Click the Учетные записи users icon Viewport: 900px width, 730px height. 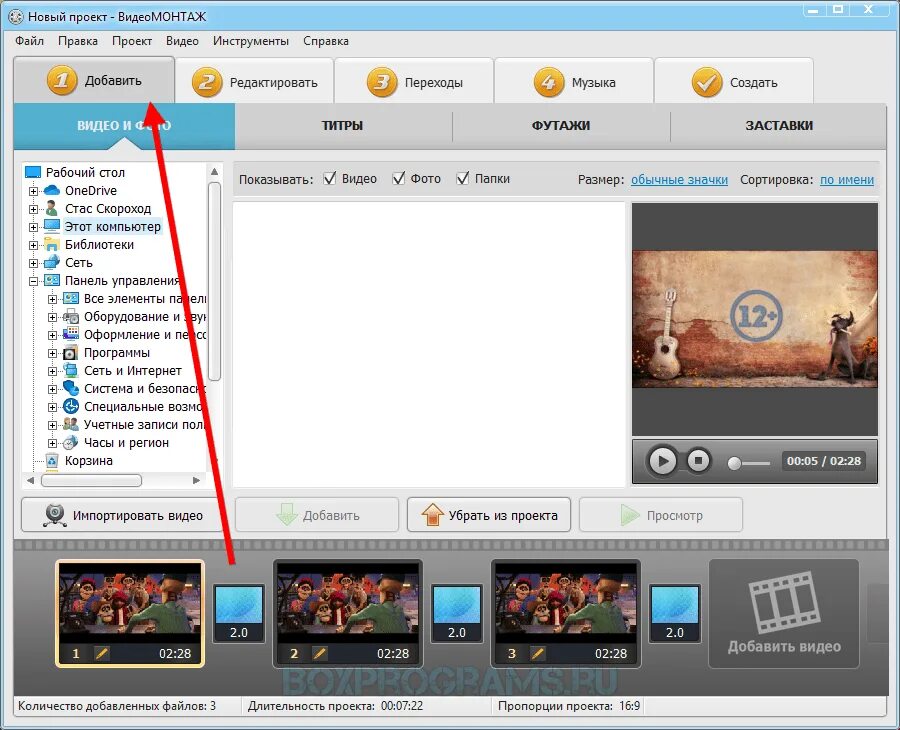click(70, 425)
